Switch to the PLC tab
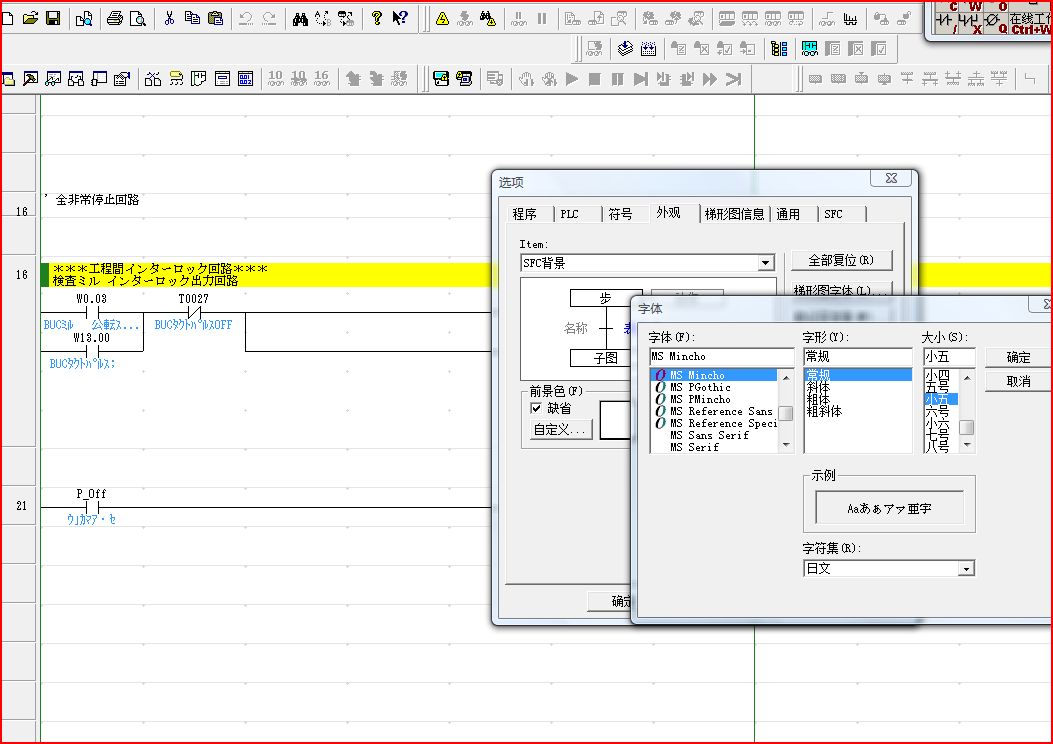The image size is (1053, 744). [569, 214]
